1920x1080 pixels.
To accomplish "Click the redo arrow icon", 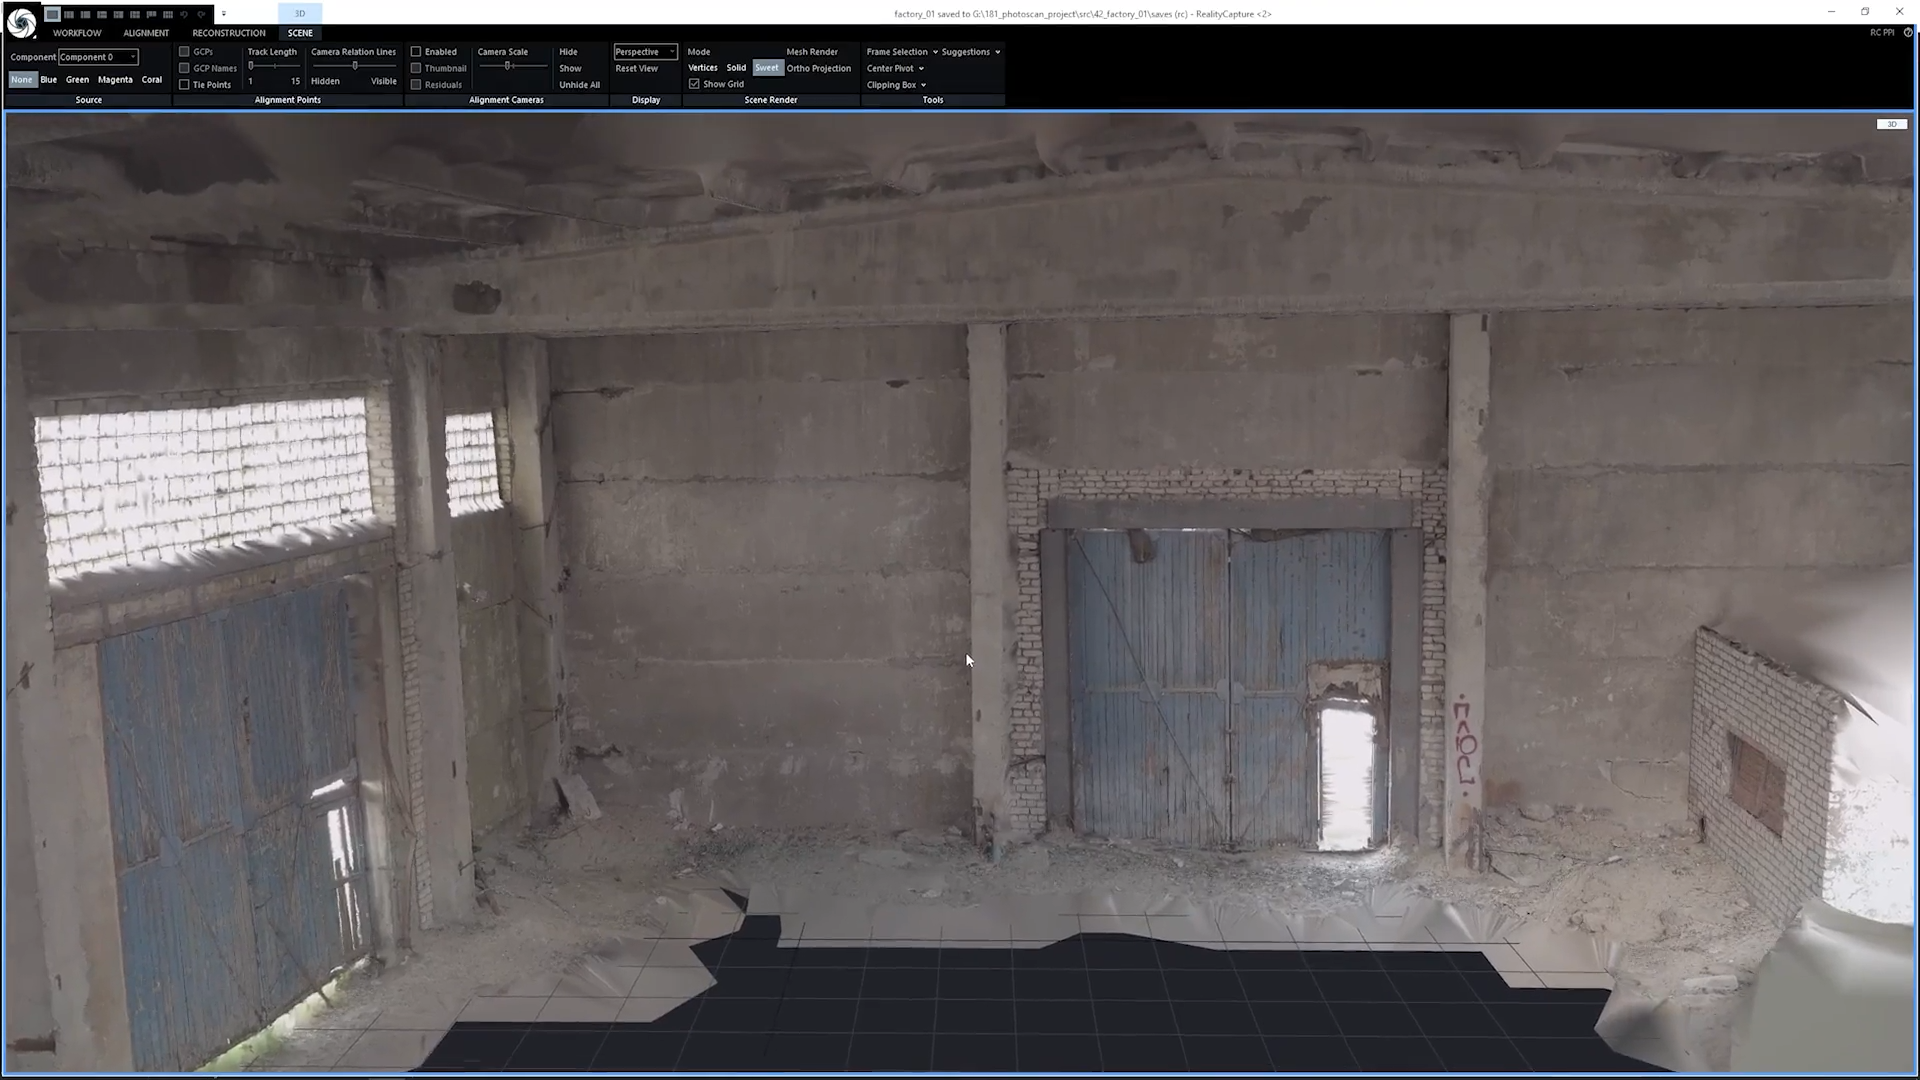I will coord(200,14).
